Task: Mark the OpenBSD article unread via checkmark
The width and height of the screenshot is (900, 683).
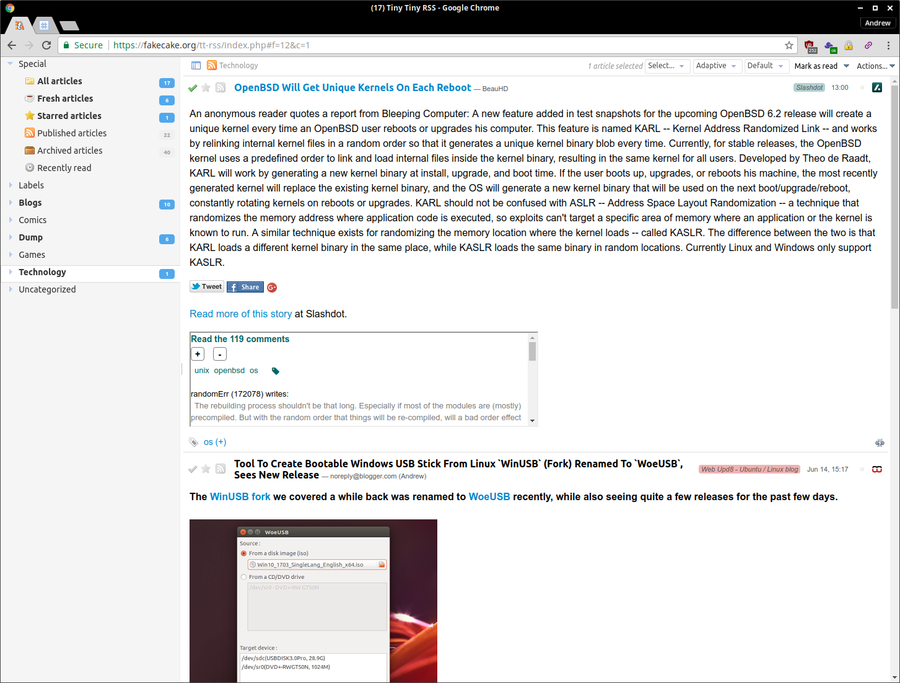Action: tap(192, 88)
